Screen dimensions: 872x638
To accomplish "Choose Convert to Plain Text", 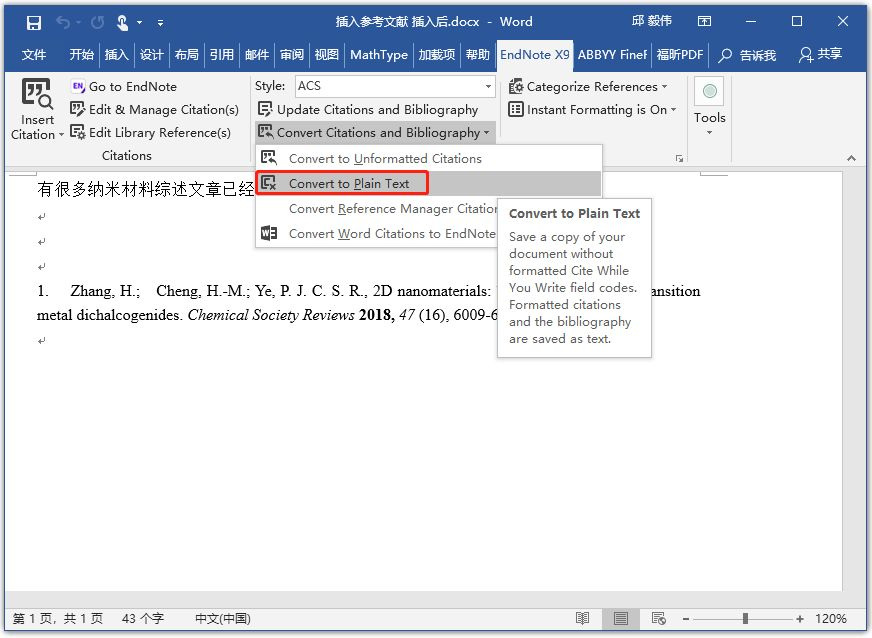I will [428, 184].
